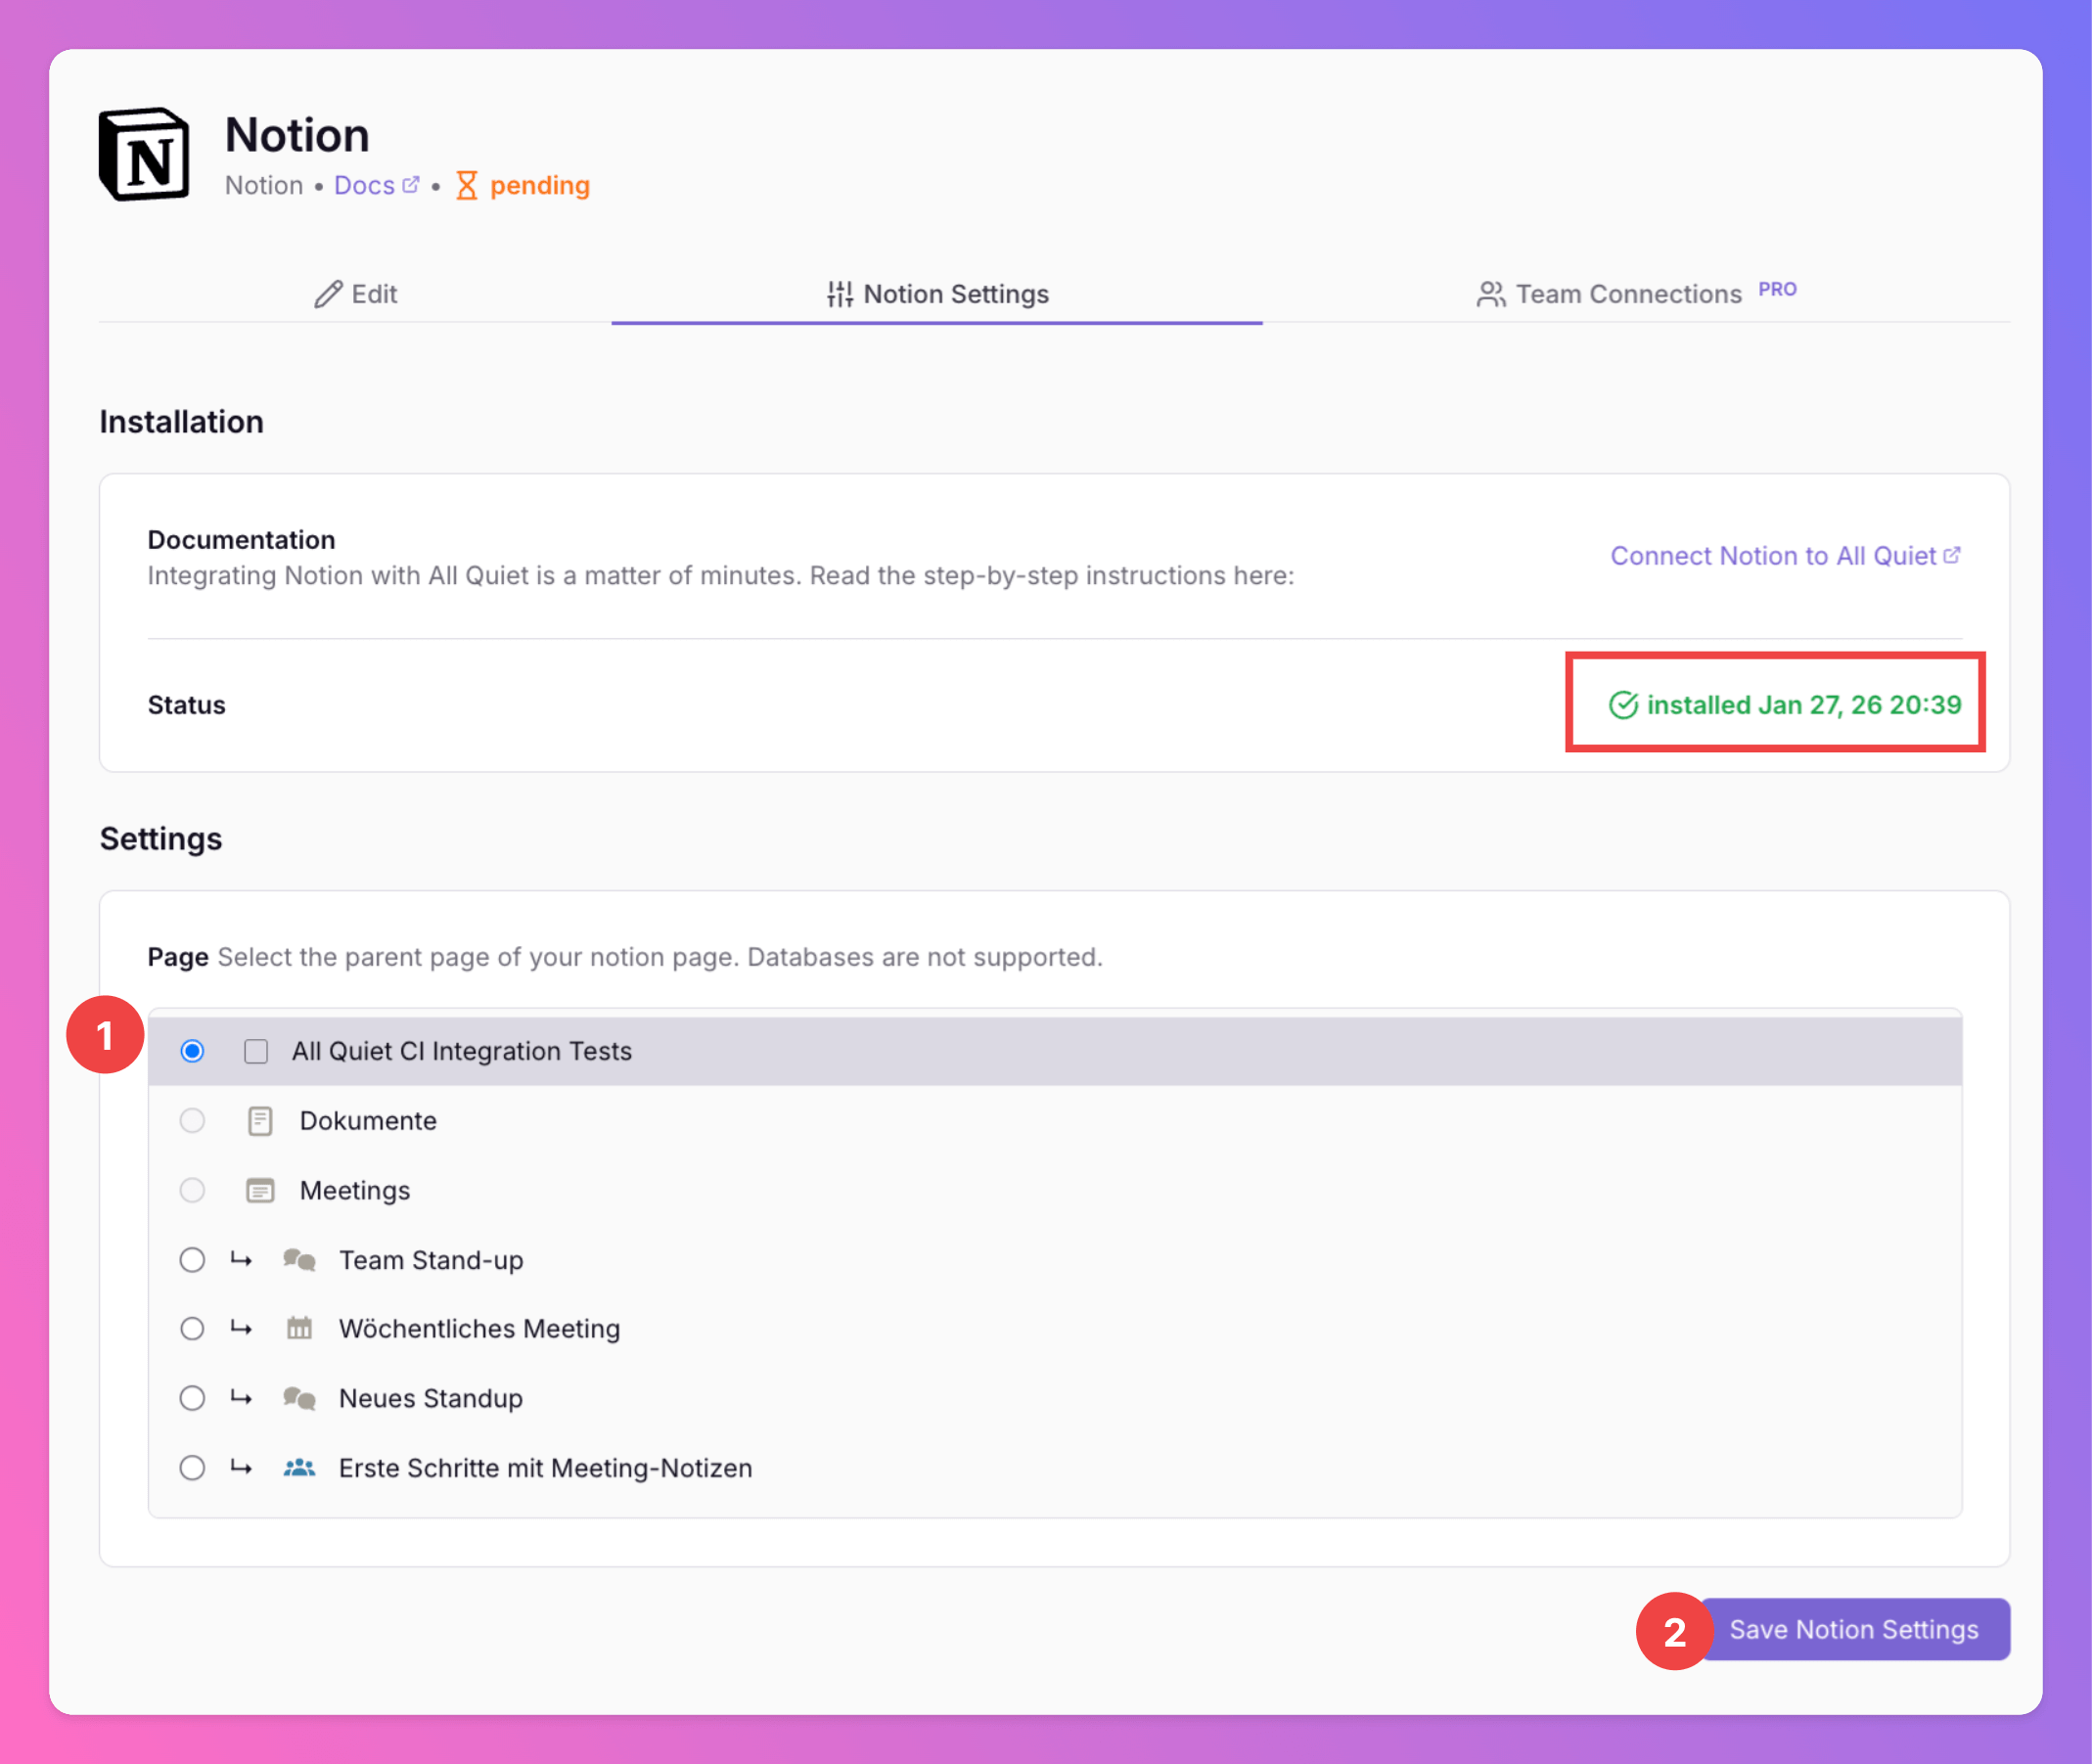Click the Meetings page icon

coord(260,1191)
